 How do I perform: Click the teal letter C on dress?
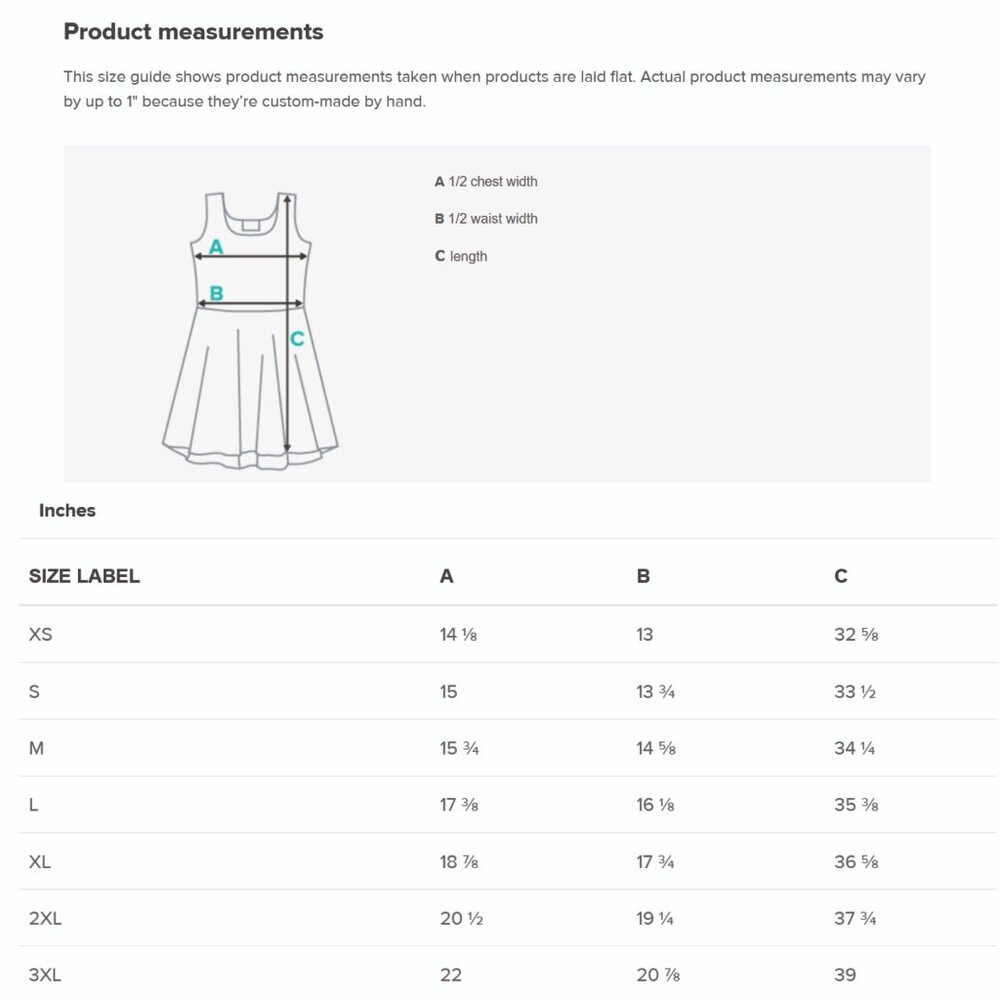[297, 339]
